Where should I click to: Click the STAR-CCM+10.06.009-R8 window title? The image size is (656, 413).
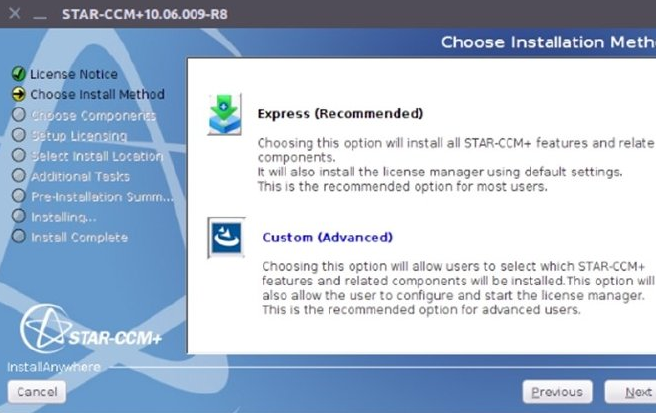(x=145, y=14)
